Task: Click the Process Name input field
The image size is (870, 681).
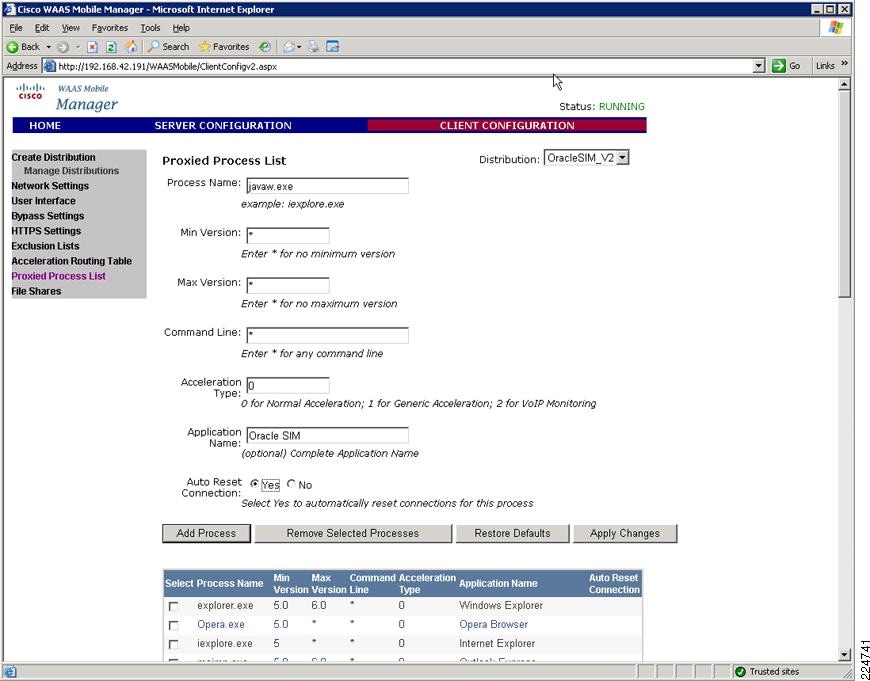Action: point(327,186)
